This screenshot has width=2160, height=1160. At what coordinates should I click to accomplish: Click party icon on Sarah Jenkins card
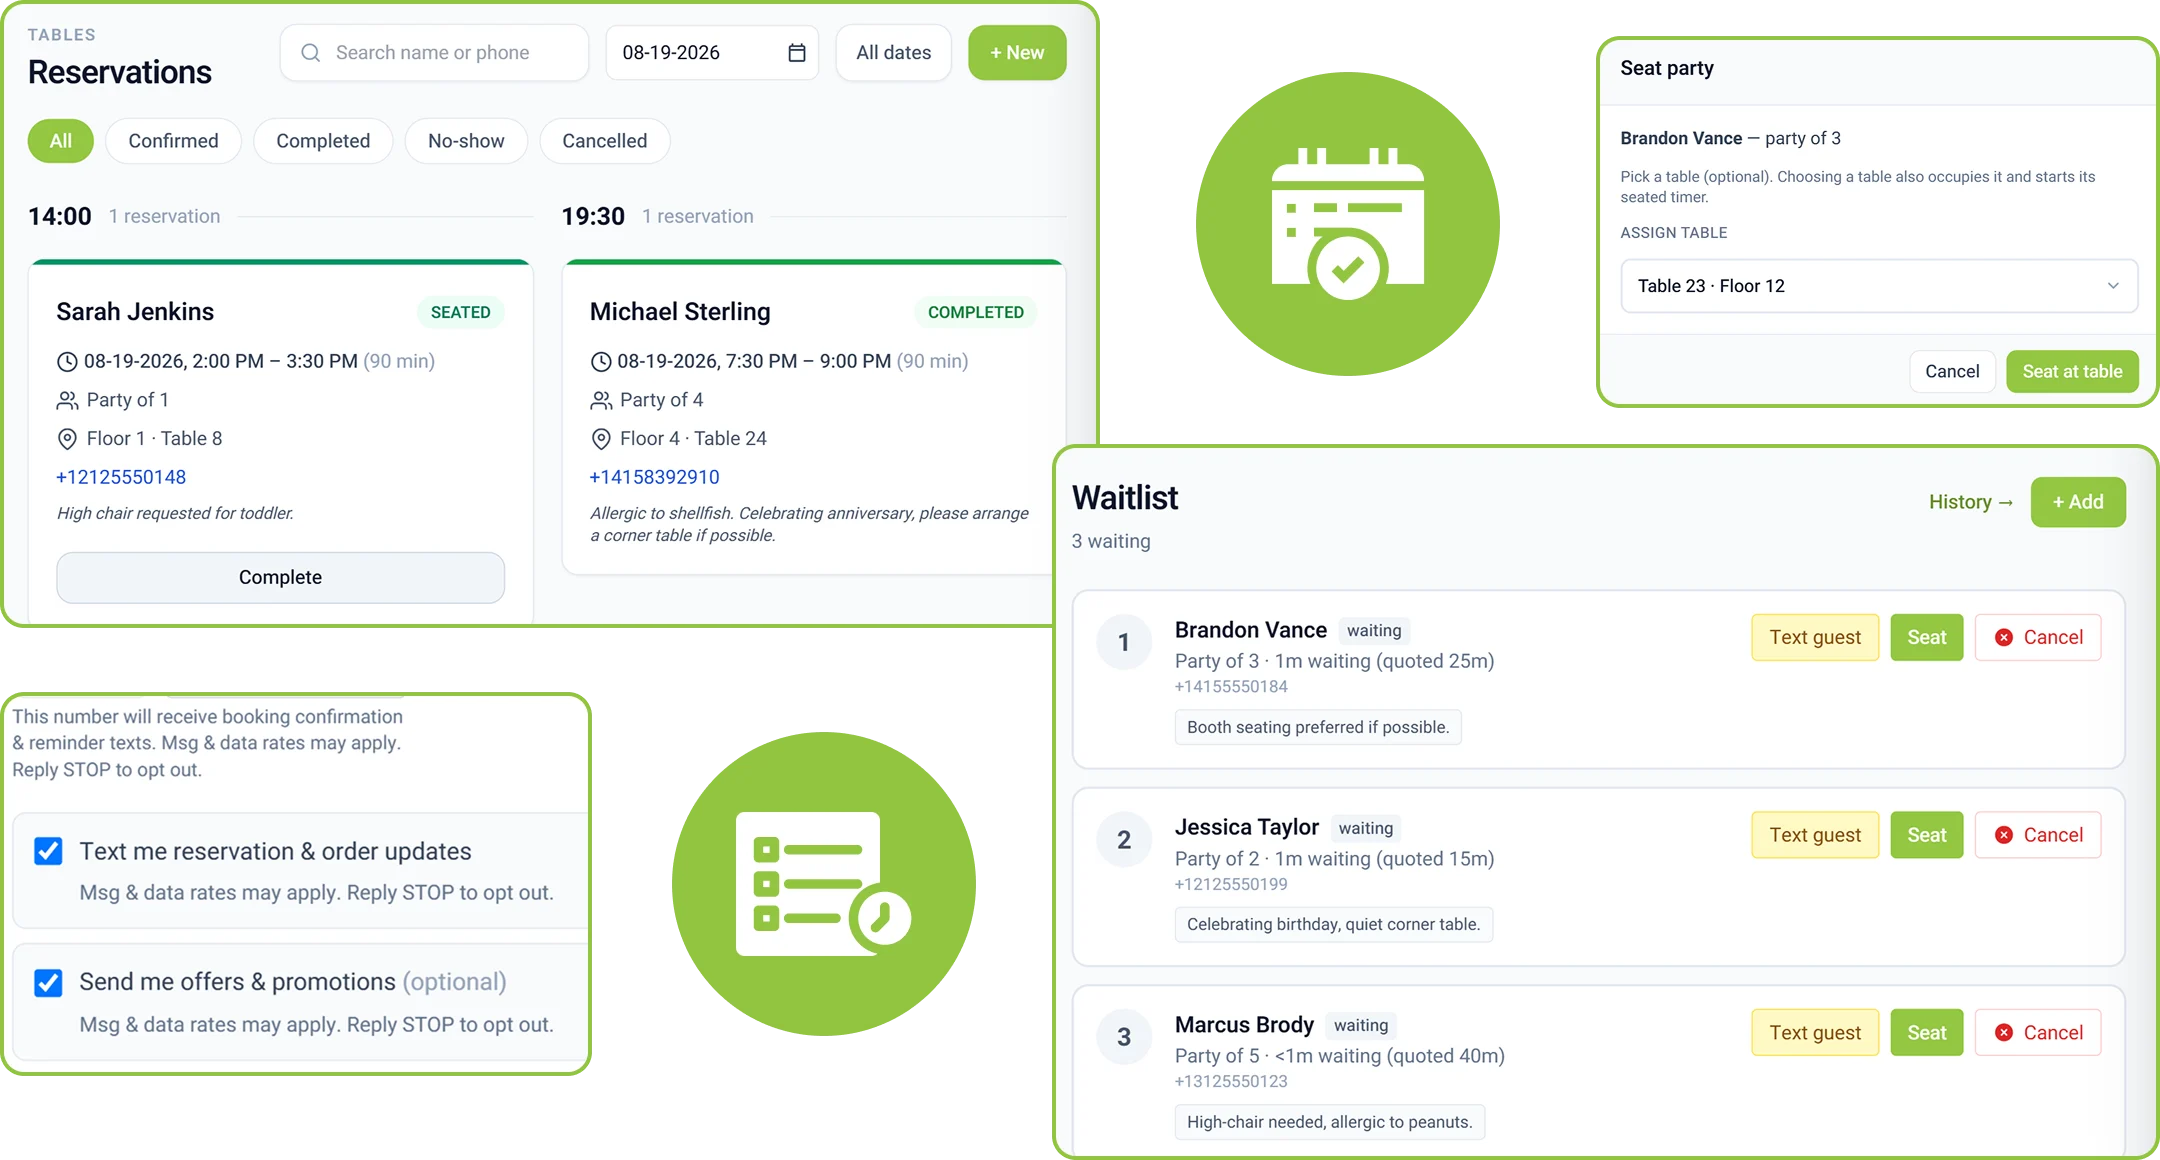click(67, 401)
